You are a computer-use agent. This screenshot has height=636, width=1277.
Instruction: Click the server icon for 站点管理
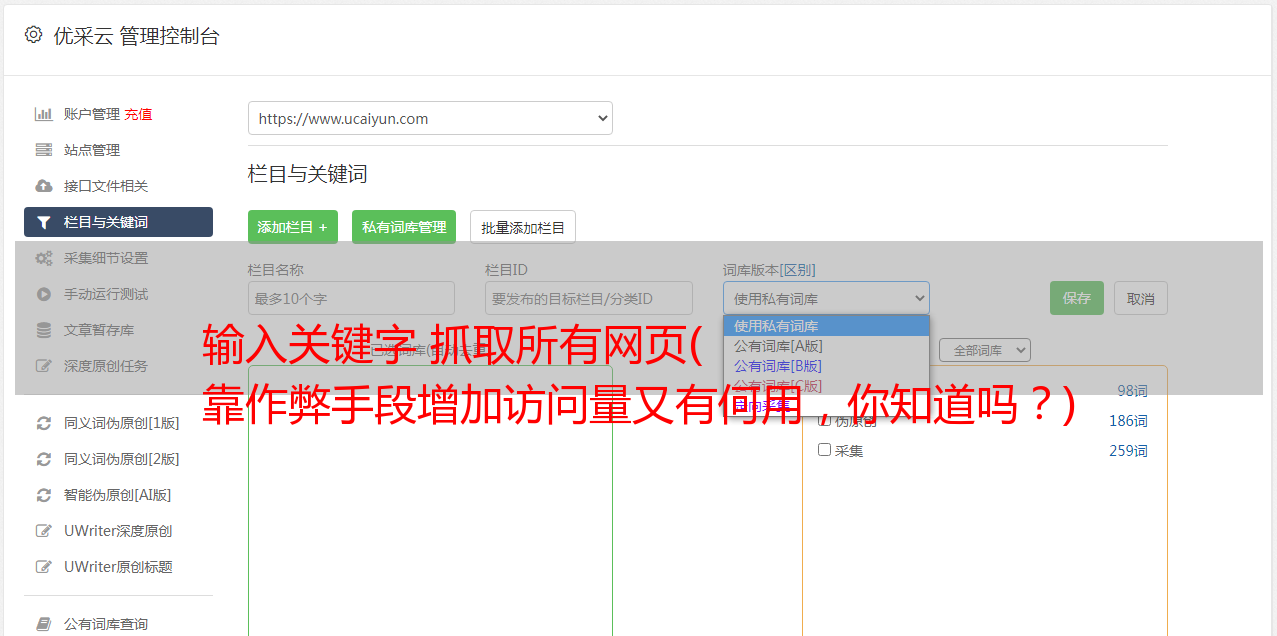click(44, 150)
